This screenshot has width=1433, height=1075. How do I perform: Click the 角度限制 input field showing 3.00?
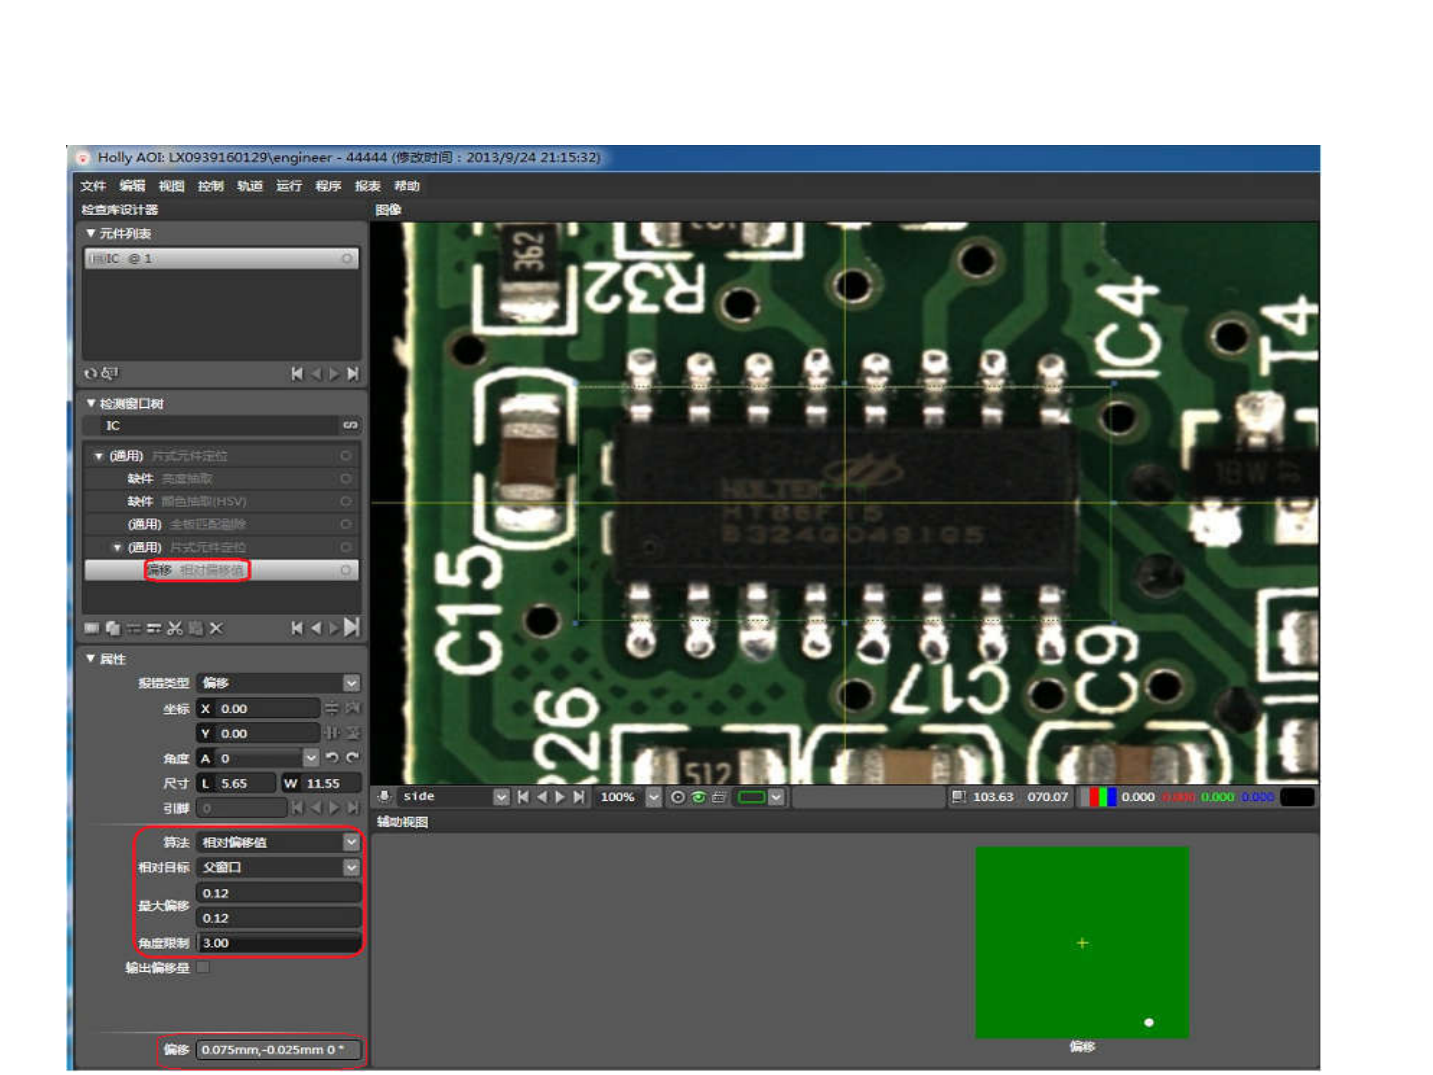(279, 943)
